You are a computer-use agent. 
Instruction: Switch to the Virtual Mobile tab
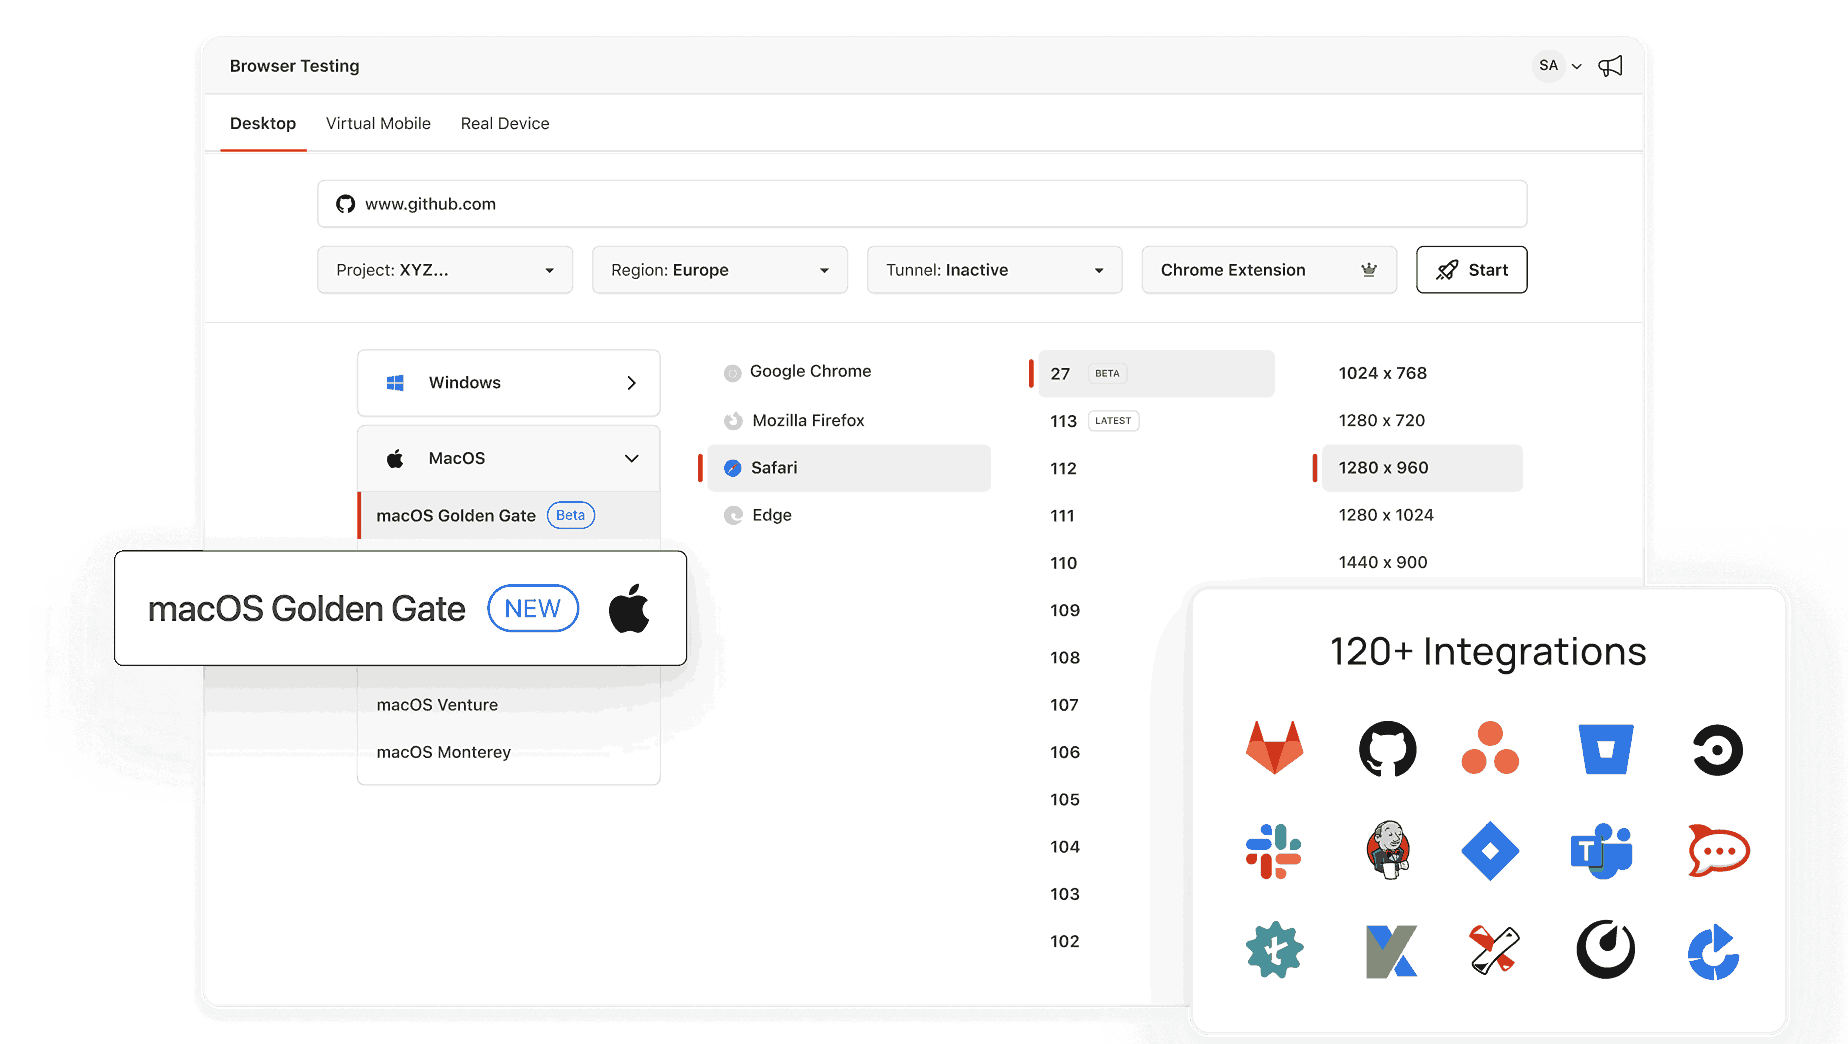[x=378, y=123]
